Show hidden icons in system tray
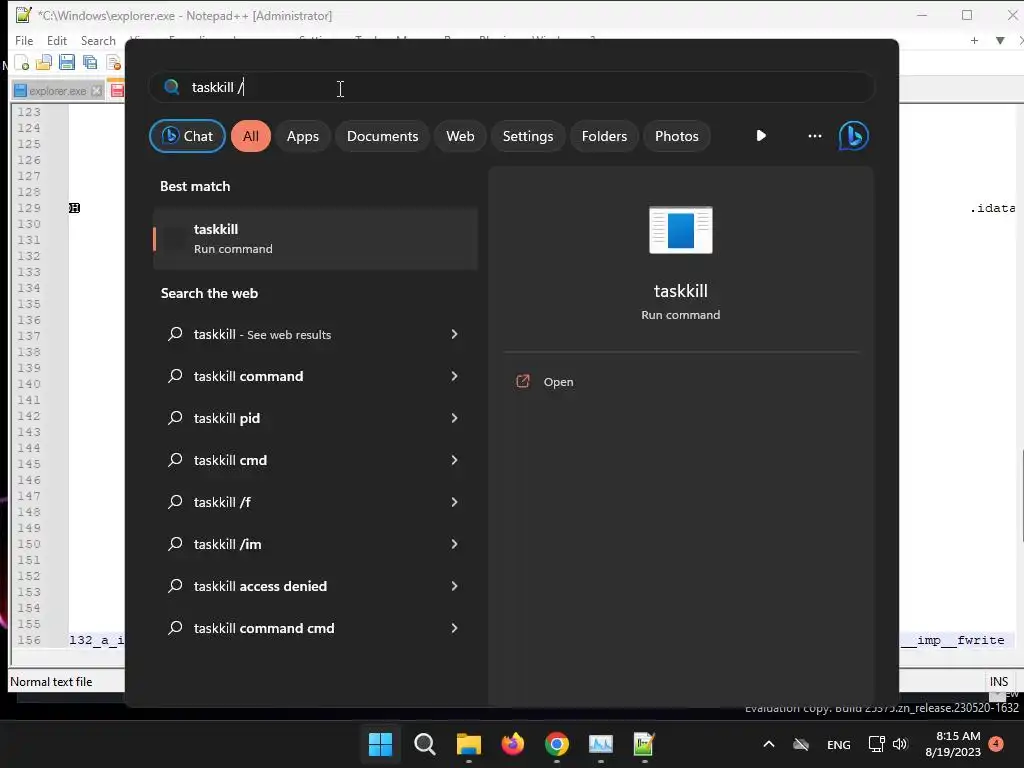 point(769,744)
